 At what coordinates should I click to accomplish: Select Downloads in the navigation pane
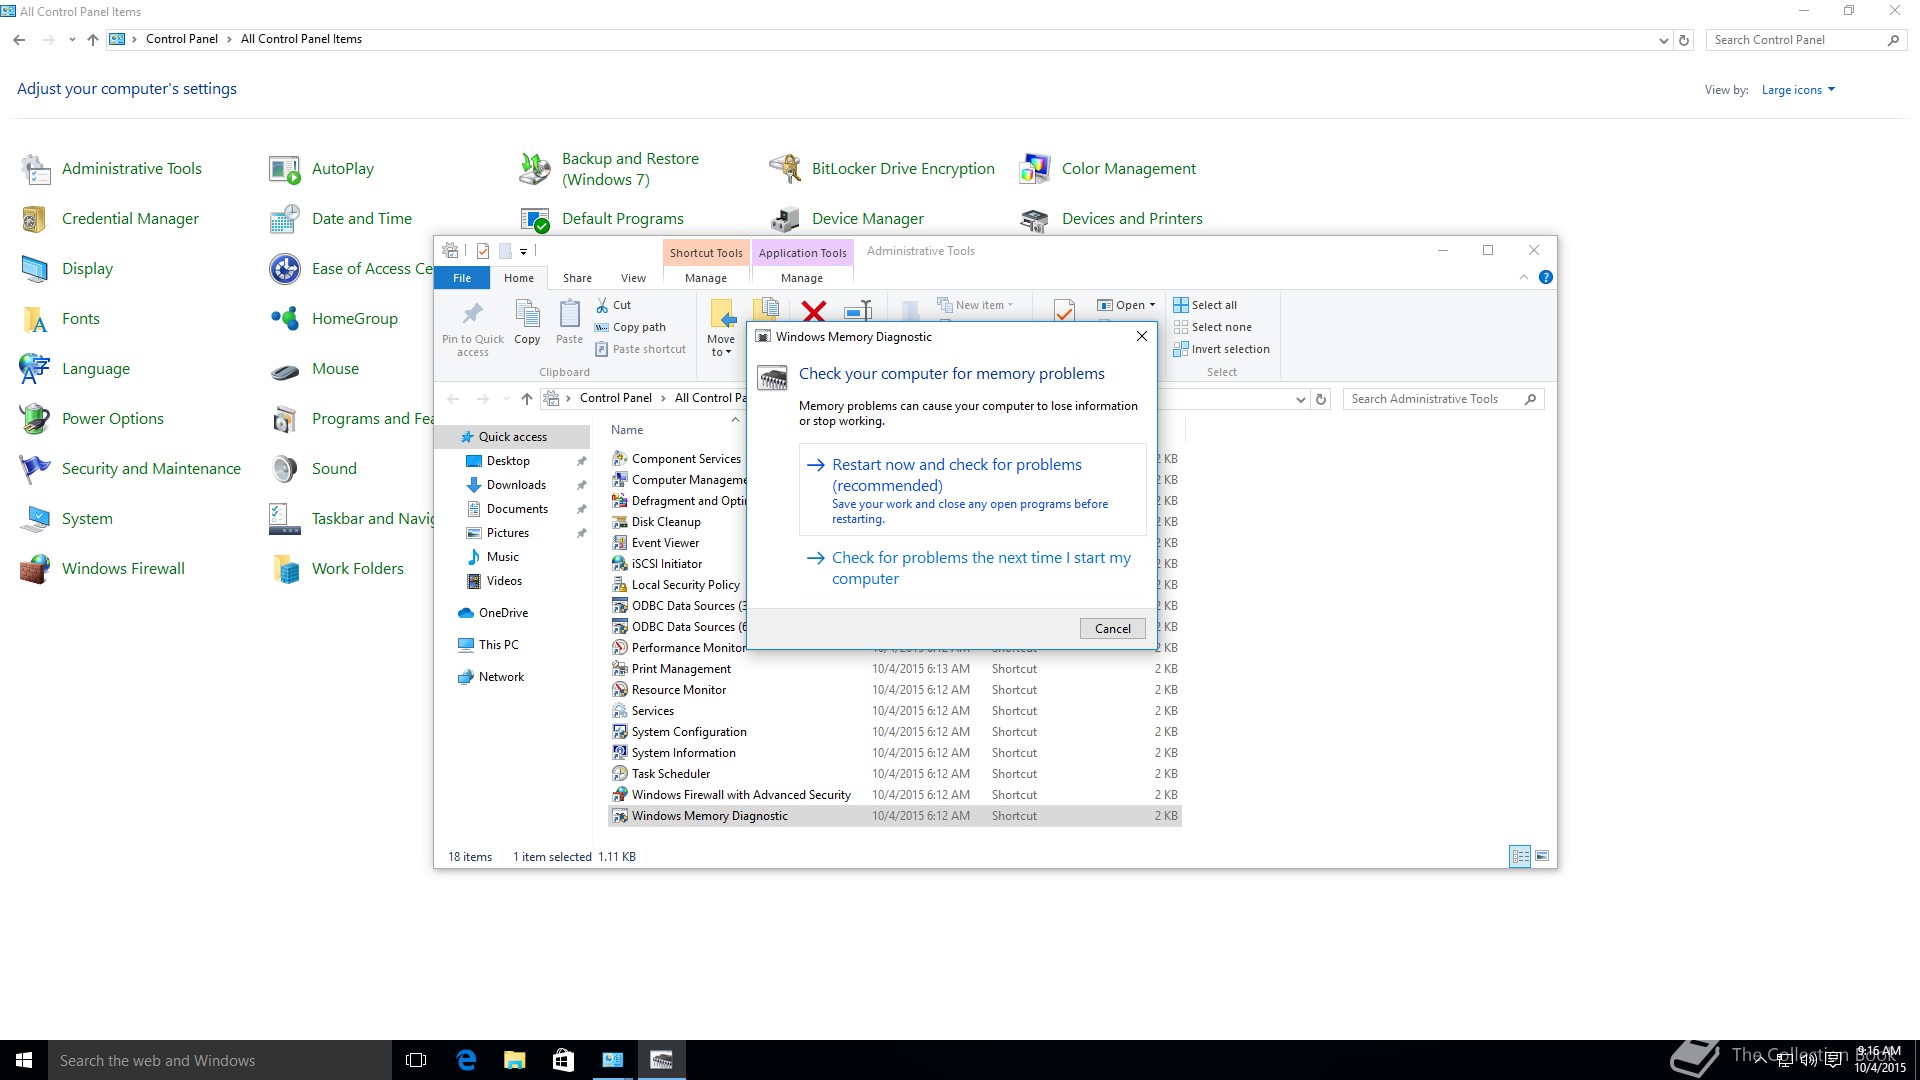point(516,485)
